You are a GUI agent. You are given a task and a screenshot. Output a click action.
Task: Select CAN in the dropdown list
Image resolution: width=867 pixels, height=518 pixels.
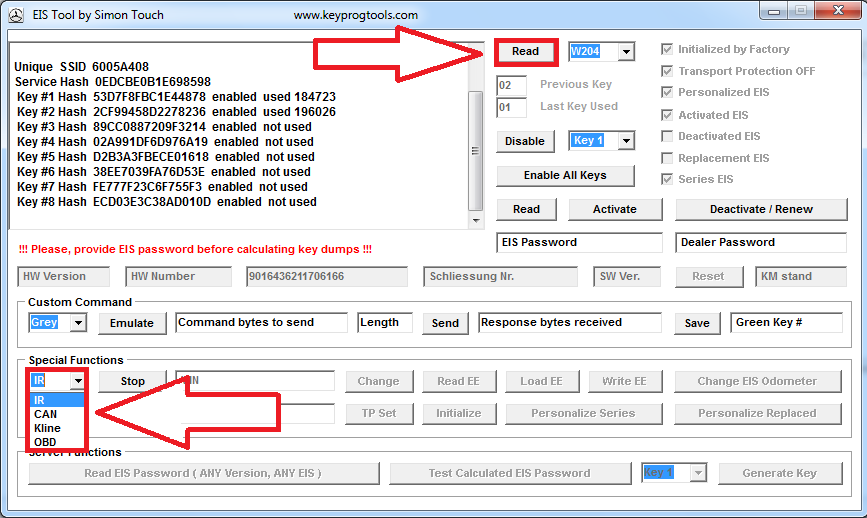click(57, 414)
